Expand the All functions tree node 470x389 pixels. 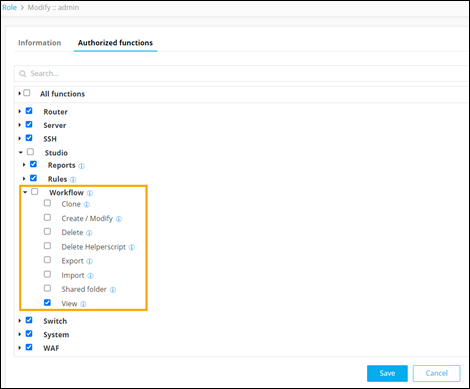20,93
